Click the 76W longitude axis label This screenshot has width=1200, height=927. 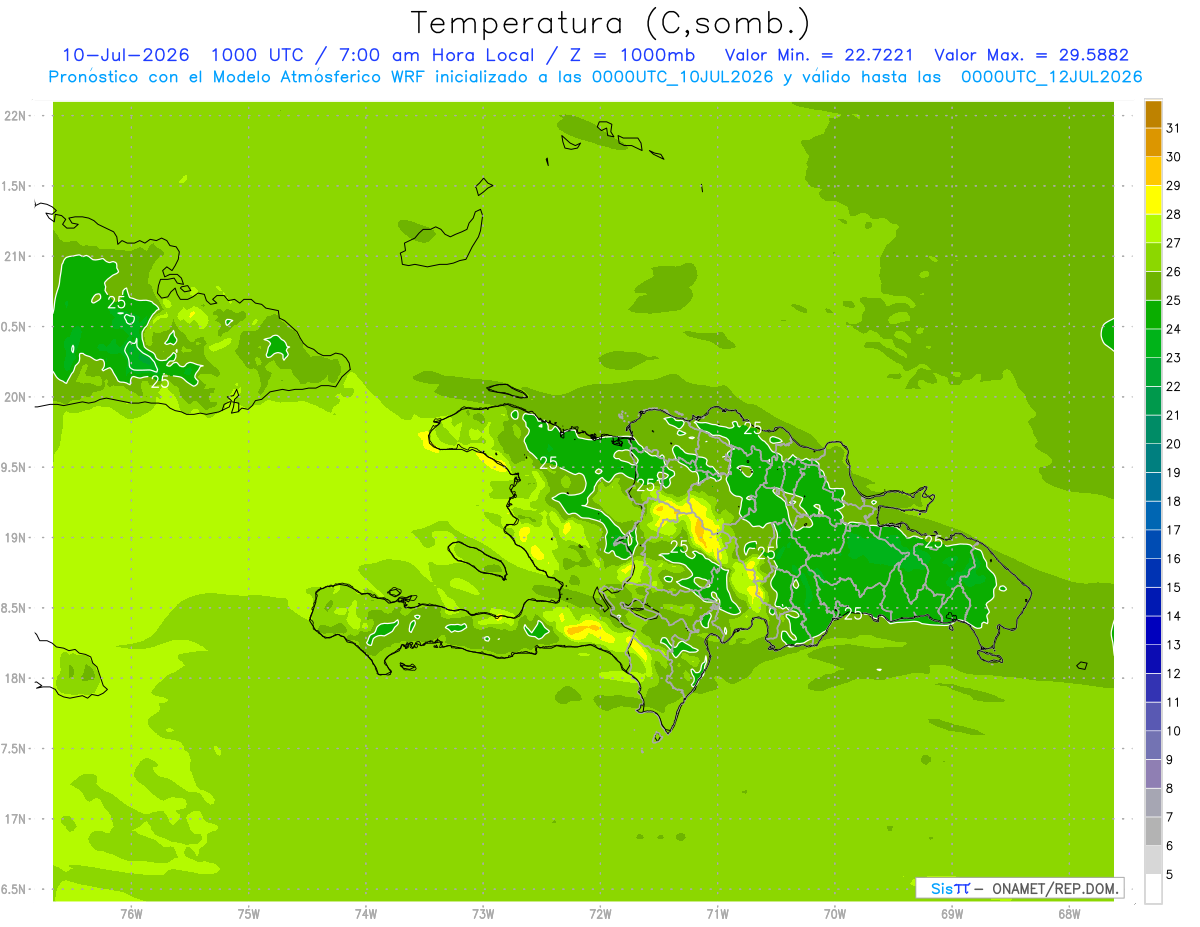pos(131,914)
